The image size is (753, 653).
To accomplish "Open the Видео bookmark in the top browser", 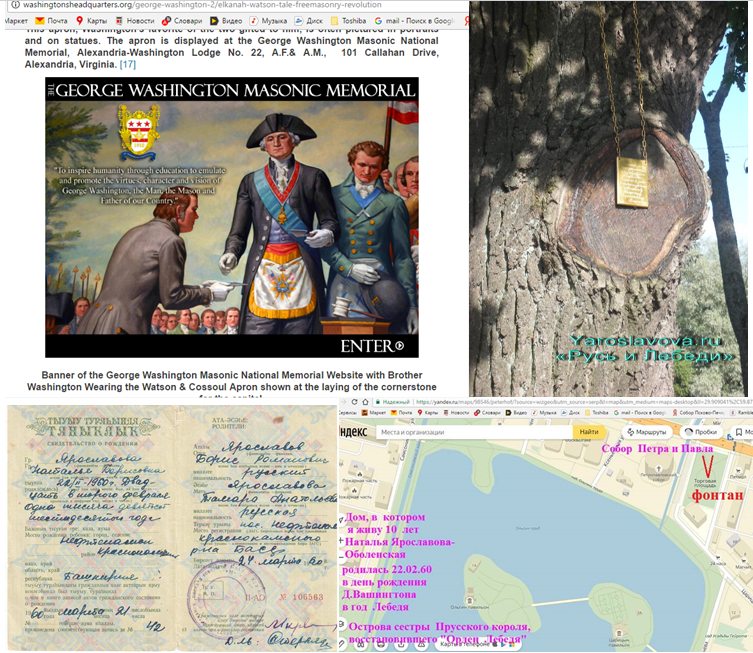I will pyautogui.click(x=226, y=21).
